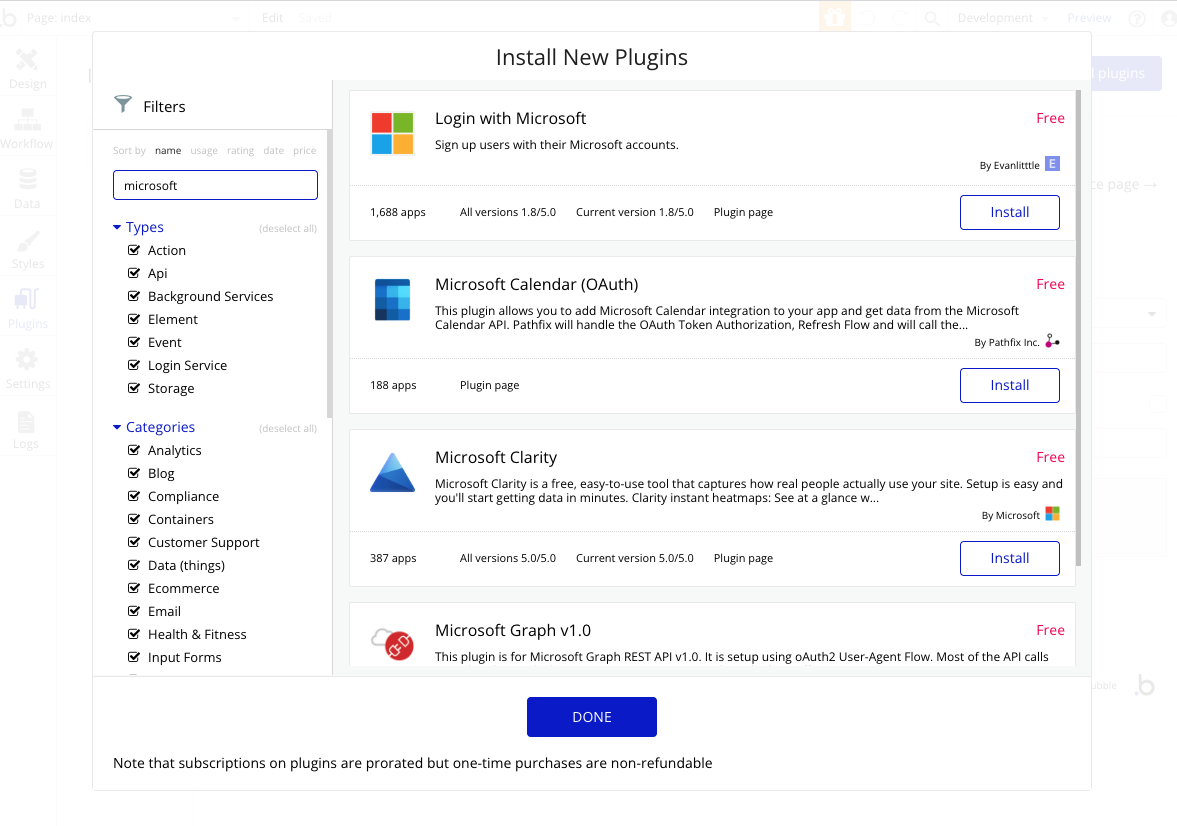Click the help question mark icon

[1137, 19]
